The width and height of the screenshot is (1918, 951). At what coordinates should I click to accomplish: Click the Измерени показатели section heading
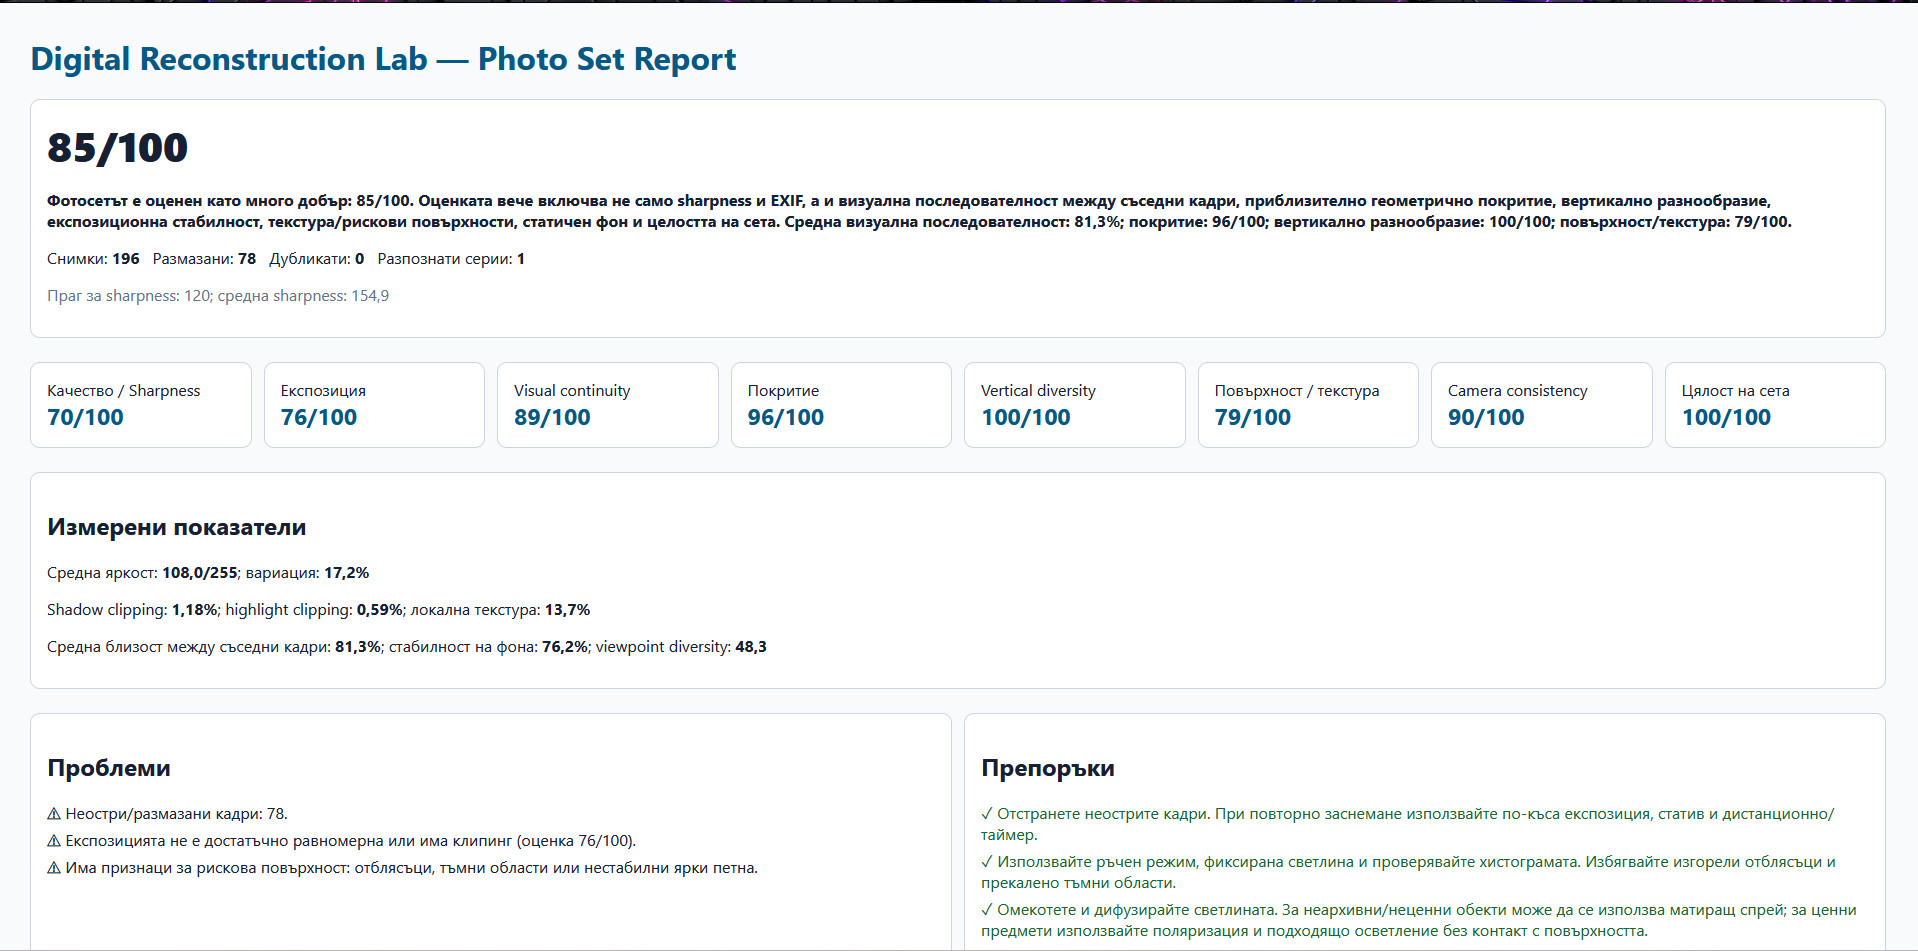(177, 527)
